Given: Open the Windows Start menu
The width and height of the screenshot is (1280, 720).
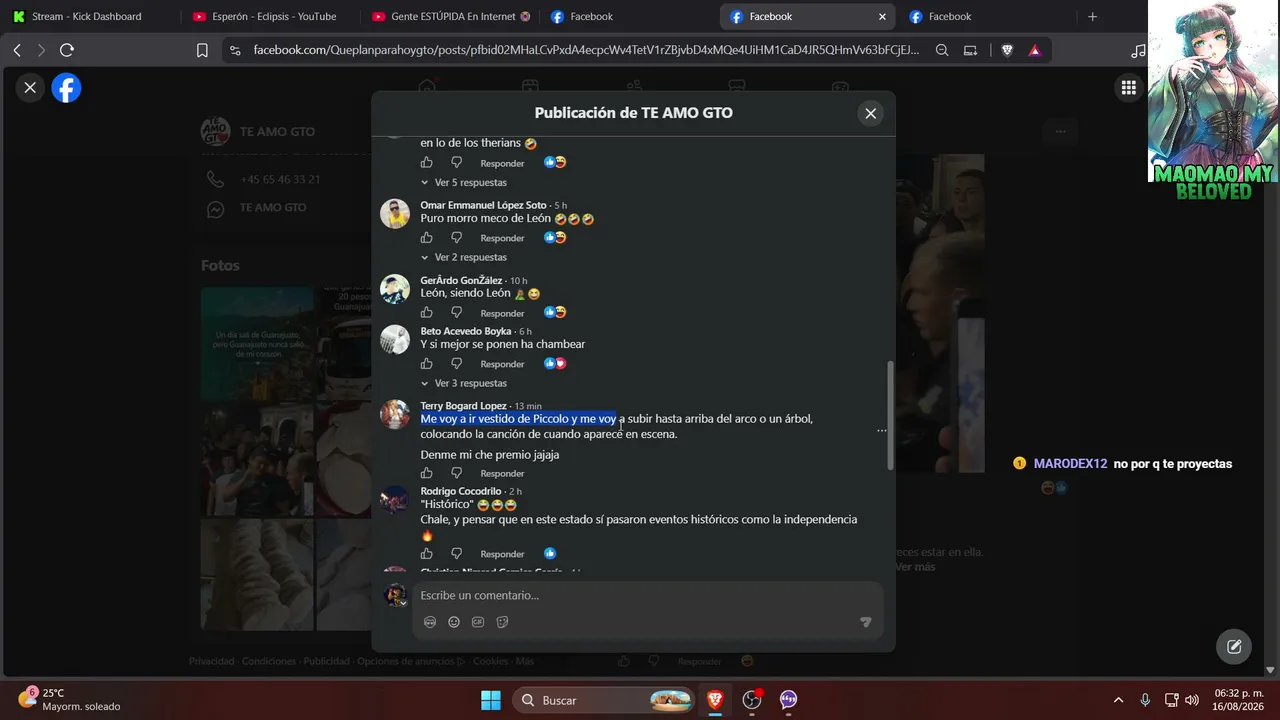Looking at the screenshot, I should 491,700.
